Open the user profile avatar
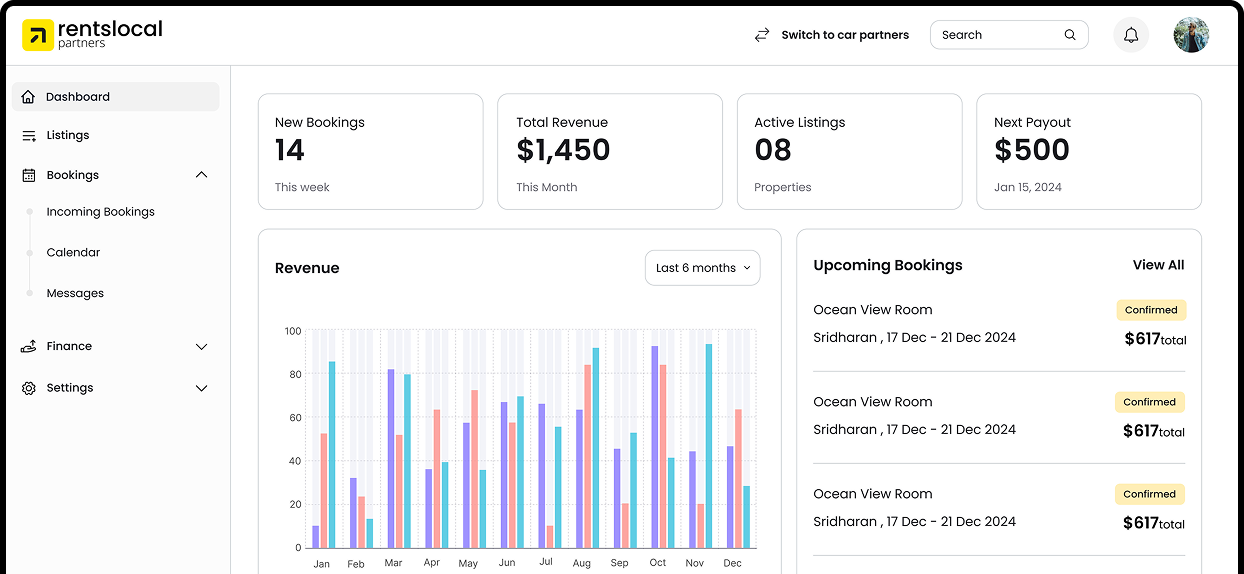Image resolution: width=1244 pixels, height=574 pixels. (1191, 35)
